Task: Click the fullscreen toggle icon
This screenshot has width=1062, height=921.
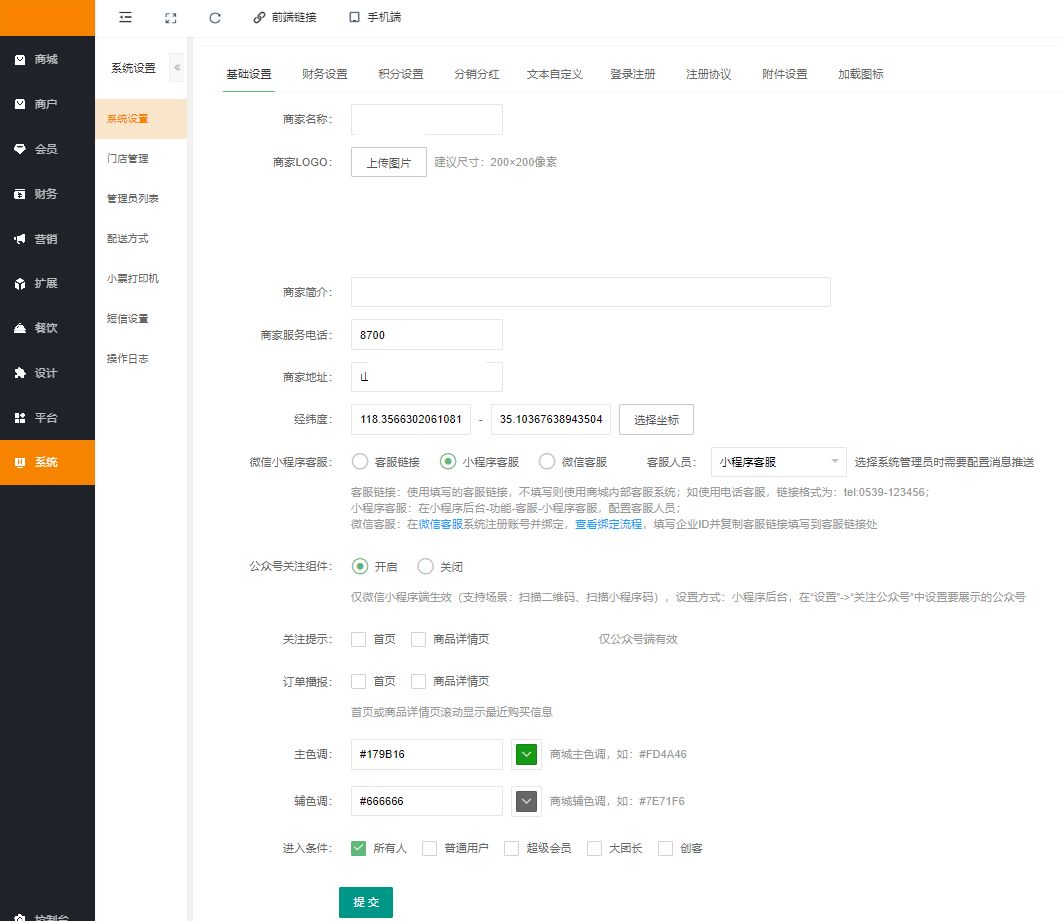Action: click(170, 17)
